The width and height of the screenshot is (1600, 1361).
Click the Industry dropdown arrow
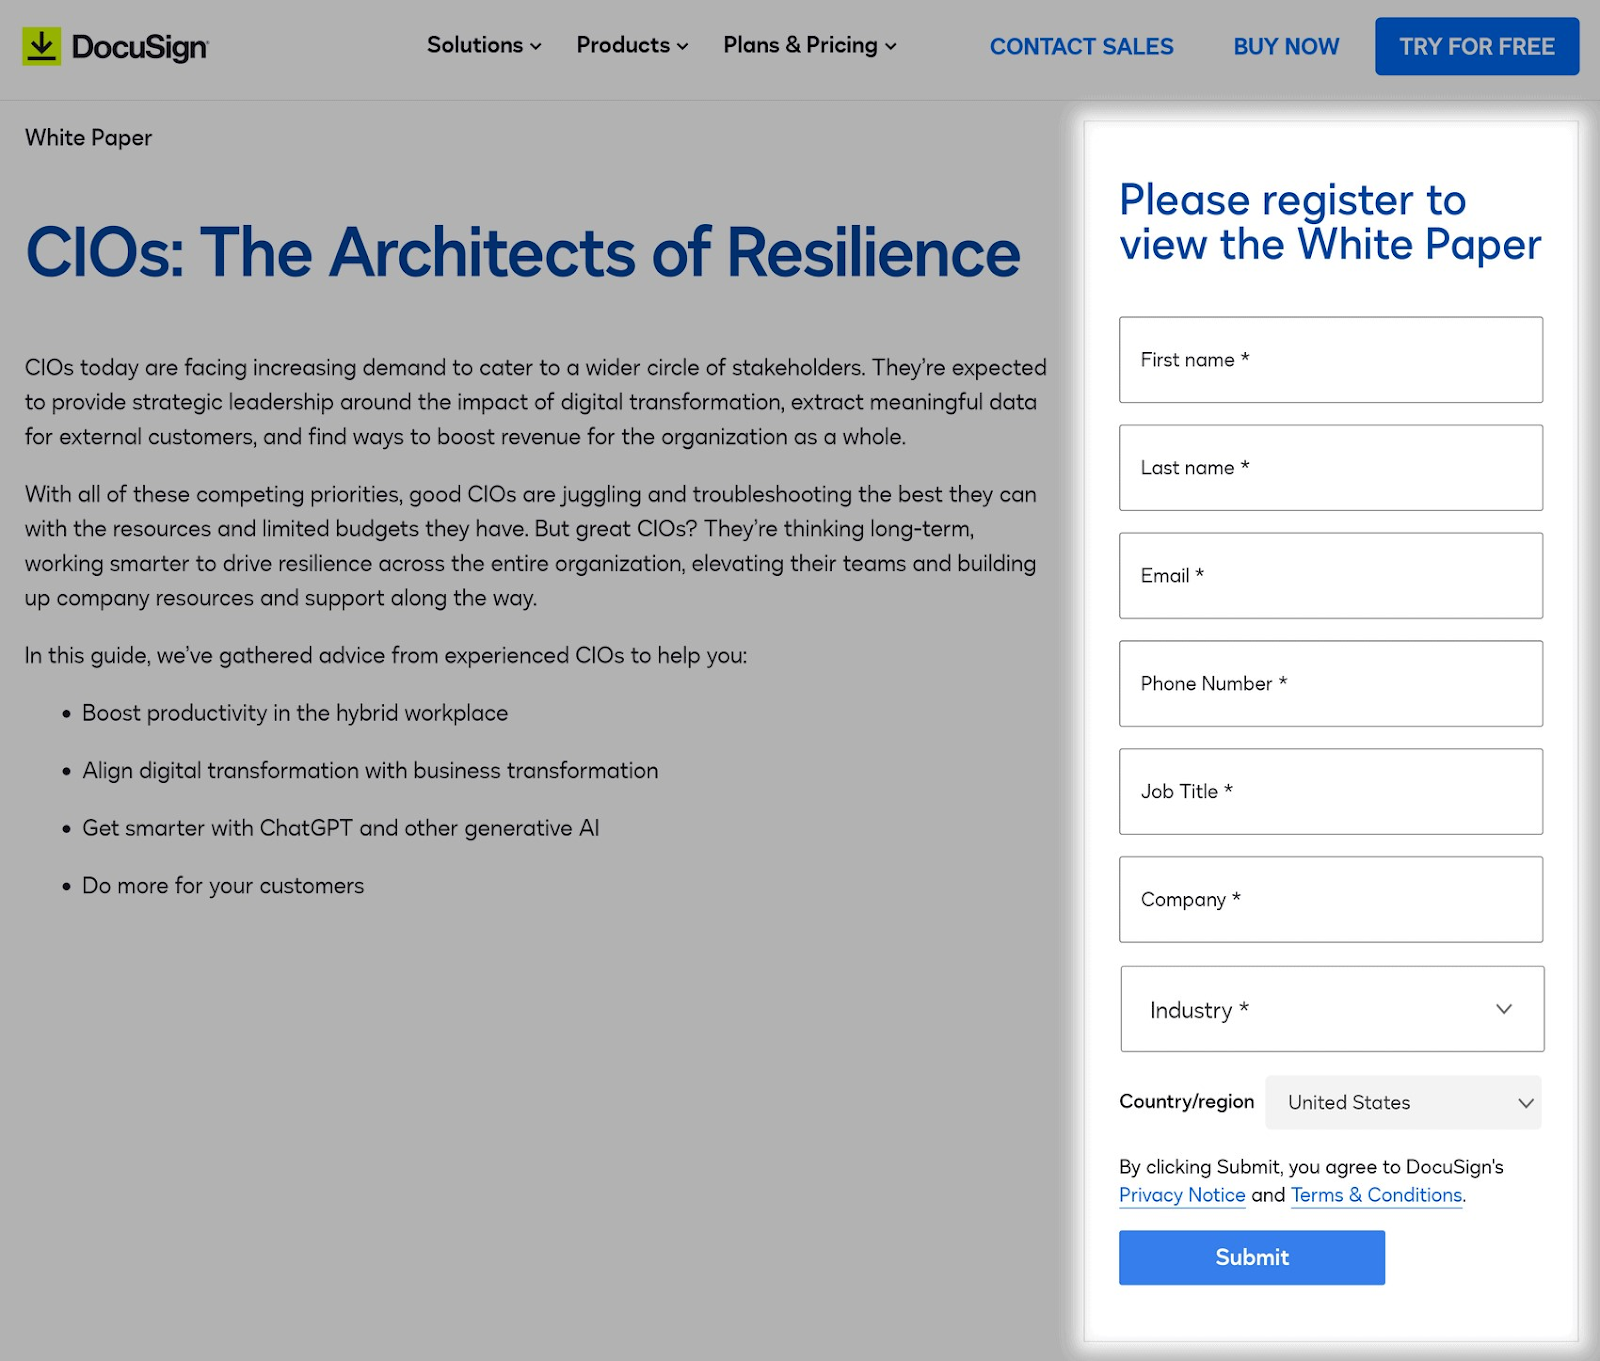click(x=1504, y=1009)
